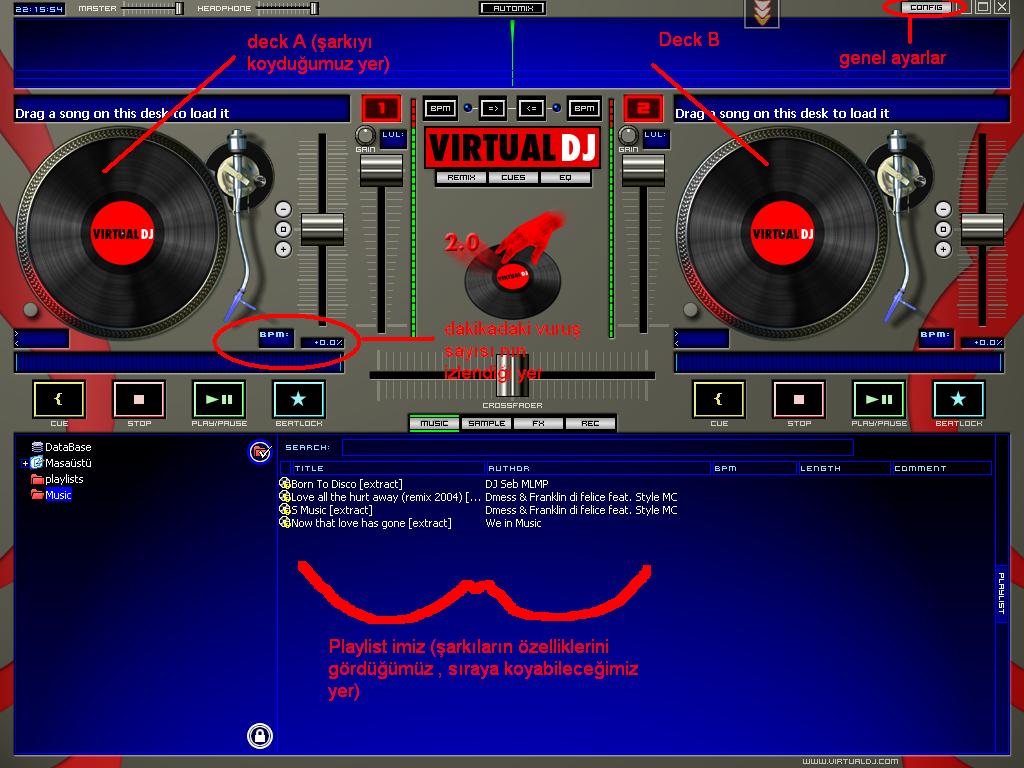Sort songs by COMMENT column
Image resolution: width=1024 pixels, height=768 pixels.
941,468
